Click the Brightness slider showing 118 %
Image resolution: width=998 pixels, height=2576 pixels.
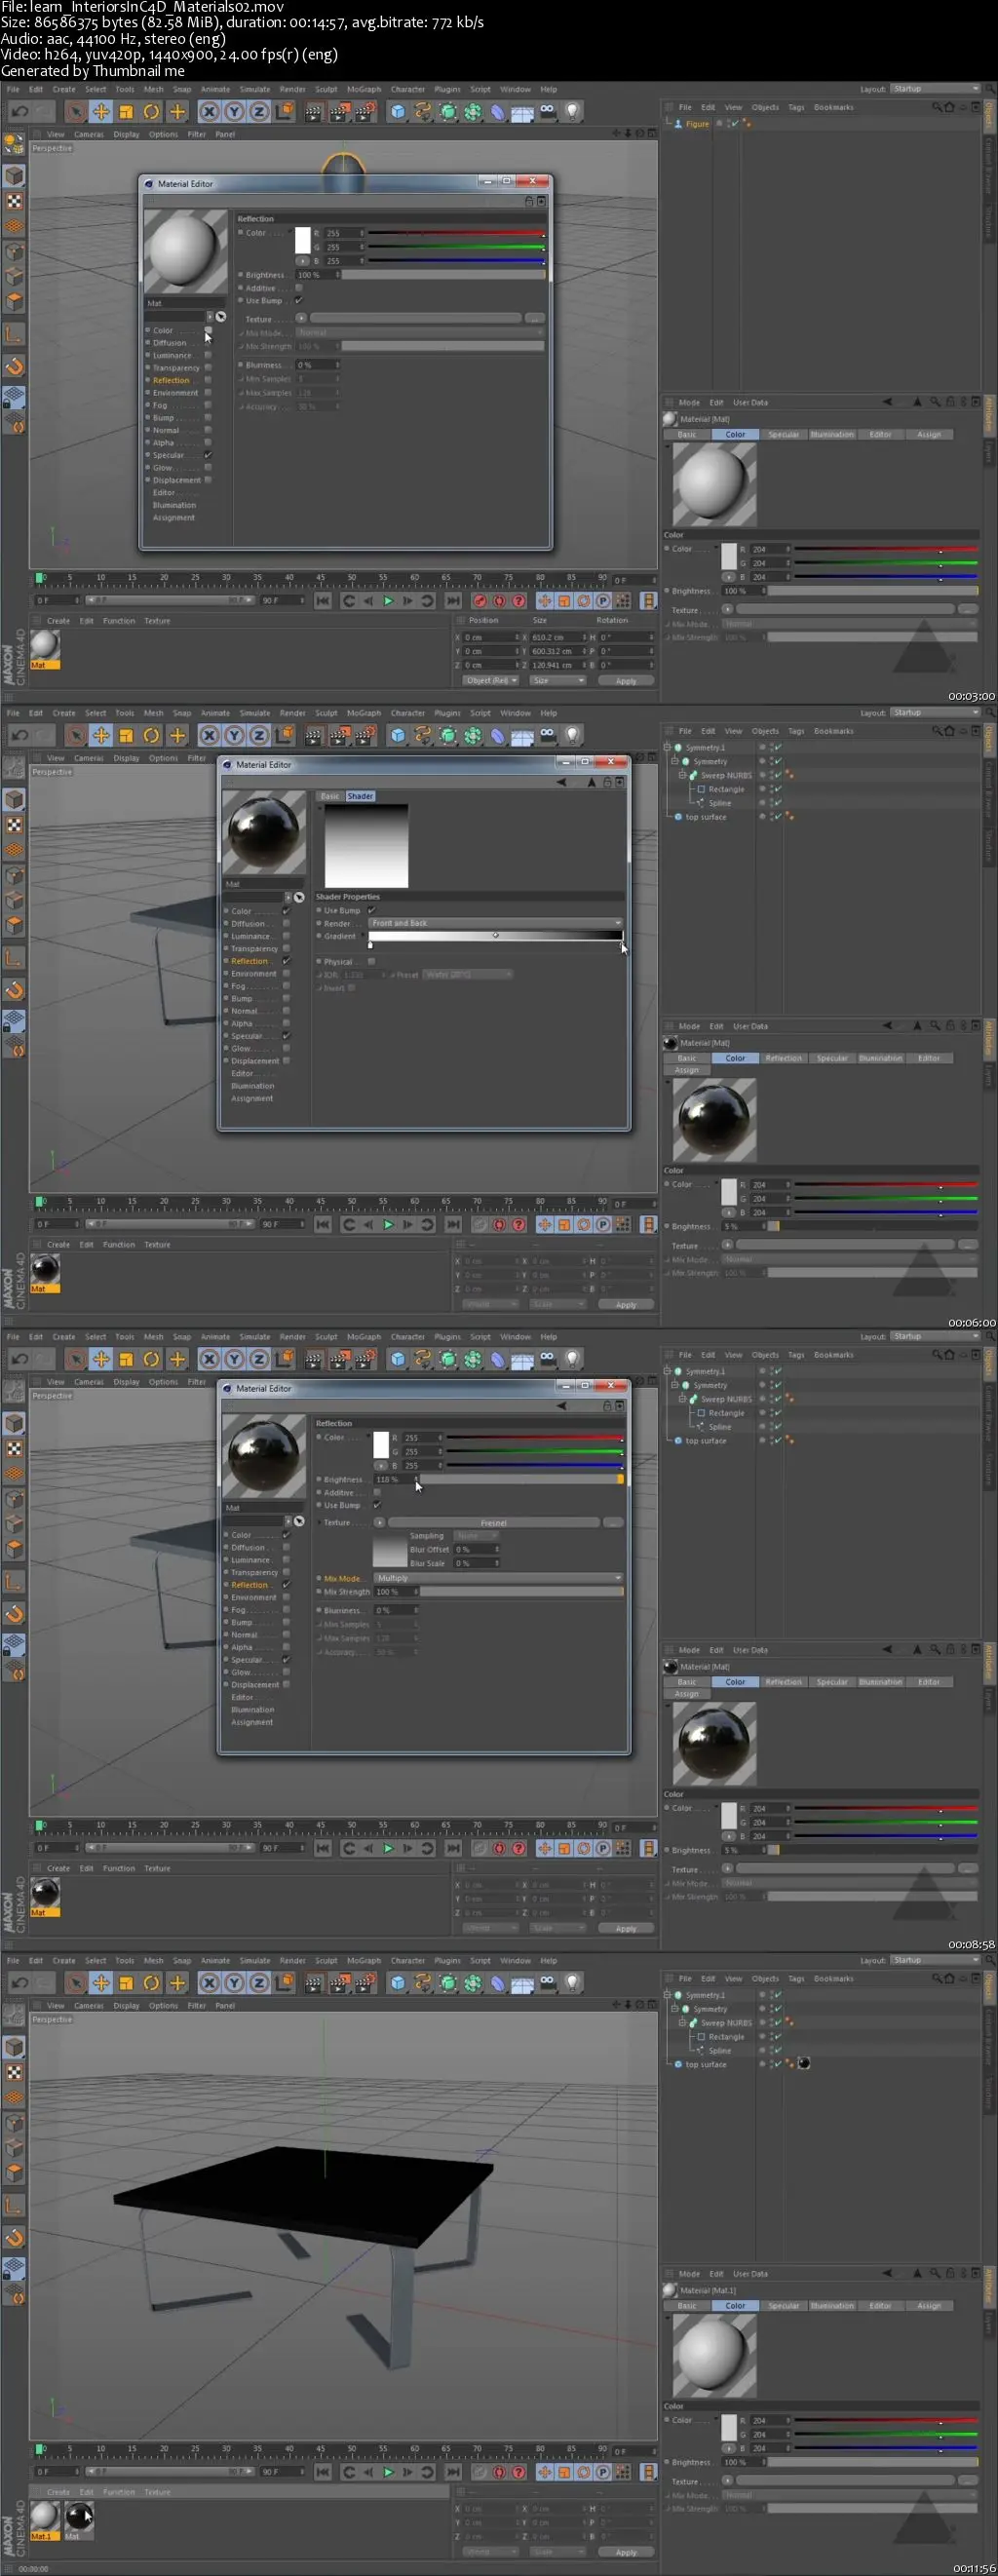(x=521, y=1479)
